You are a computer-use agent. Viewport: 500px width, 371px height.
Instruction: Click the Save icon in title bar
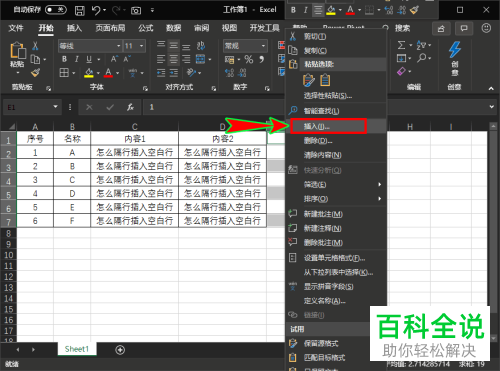click(79, 11)
